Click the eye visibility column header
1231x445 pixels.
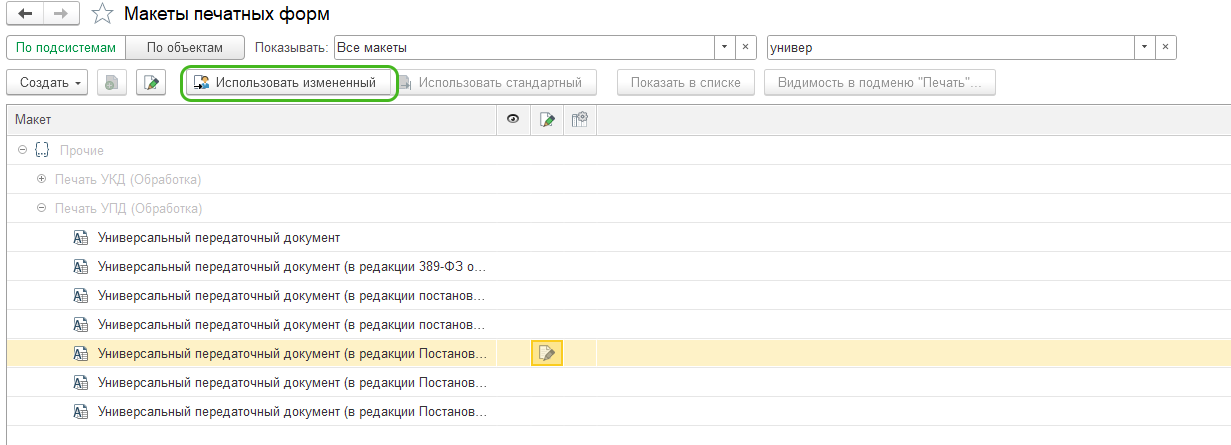(513, 120)
